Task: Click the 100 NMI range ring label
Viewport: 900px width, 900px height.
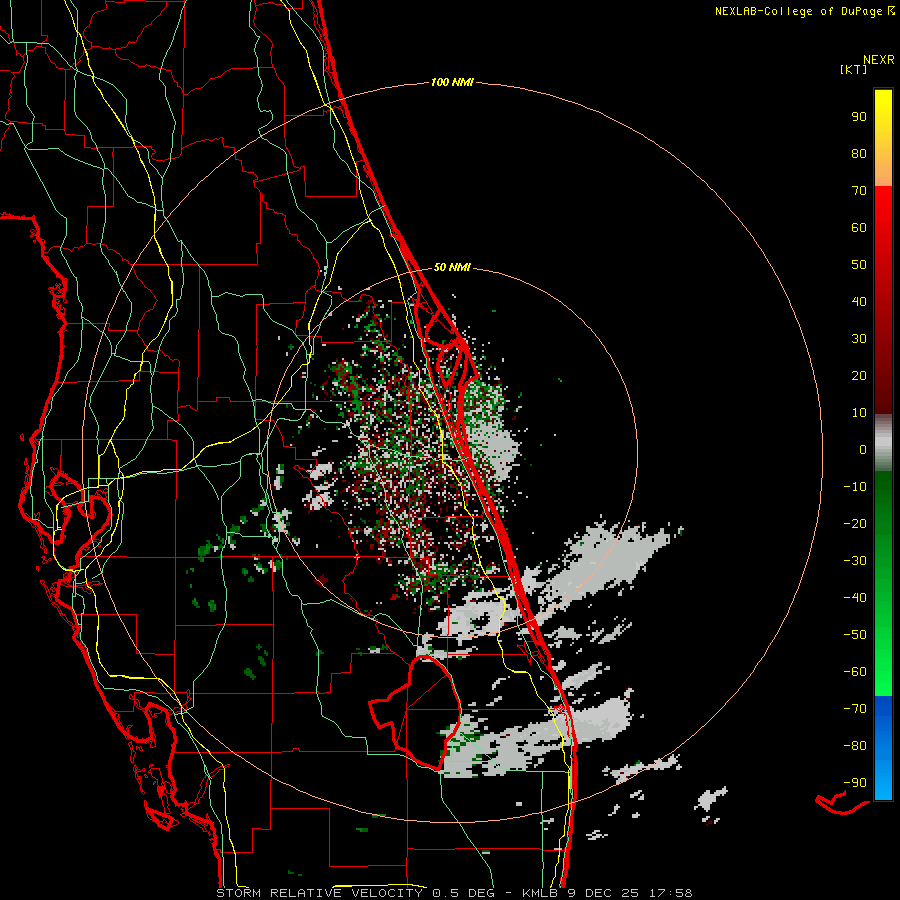Action: tap(452, 83)
